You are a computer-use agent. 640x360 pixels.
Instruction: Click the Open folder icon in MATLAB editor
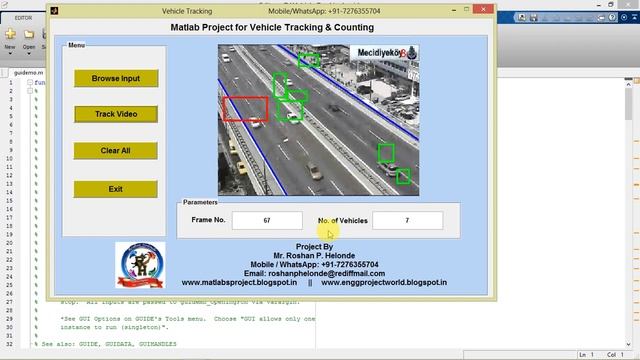pos(29,34)
